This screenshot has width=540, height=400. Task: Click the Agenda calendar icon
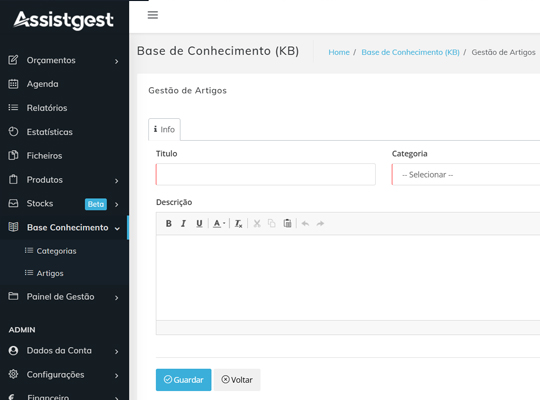click(x=13, y=84)
